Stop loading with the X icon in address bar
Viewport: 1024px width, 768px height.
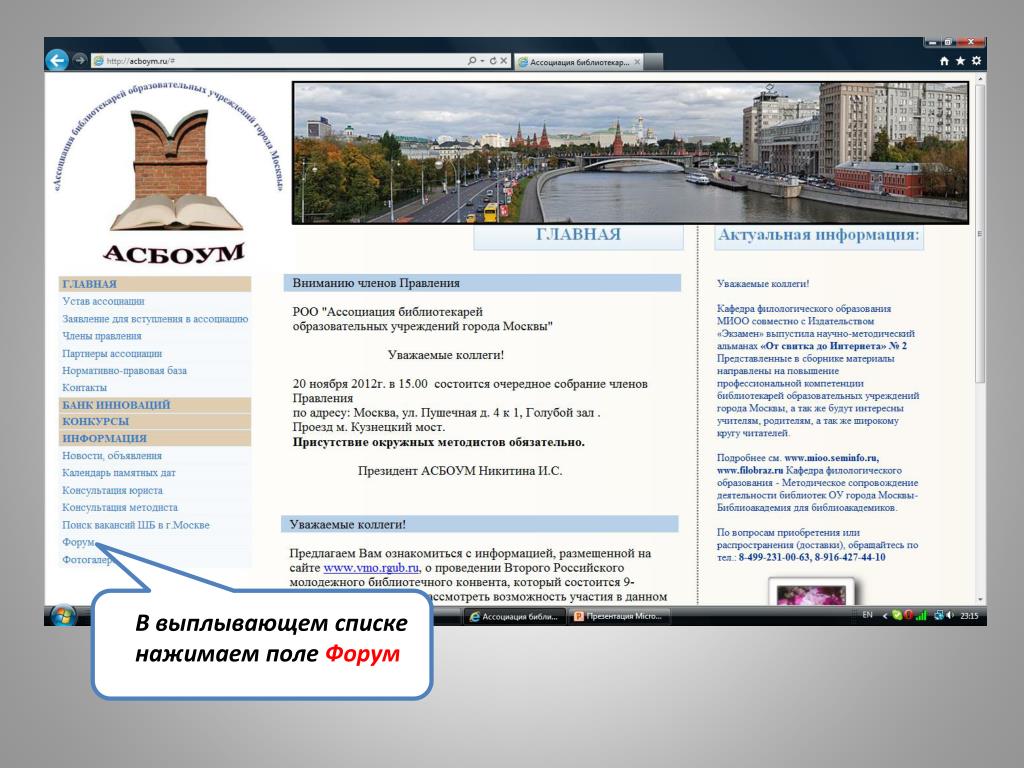[x=504, y=61]
